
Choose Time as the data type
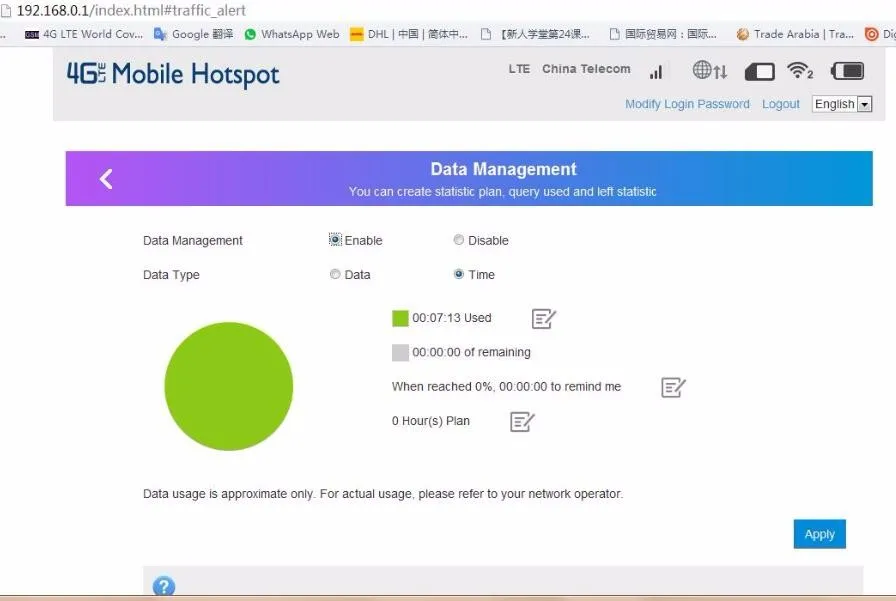pyautogui.click(x=459, y=274)
